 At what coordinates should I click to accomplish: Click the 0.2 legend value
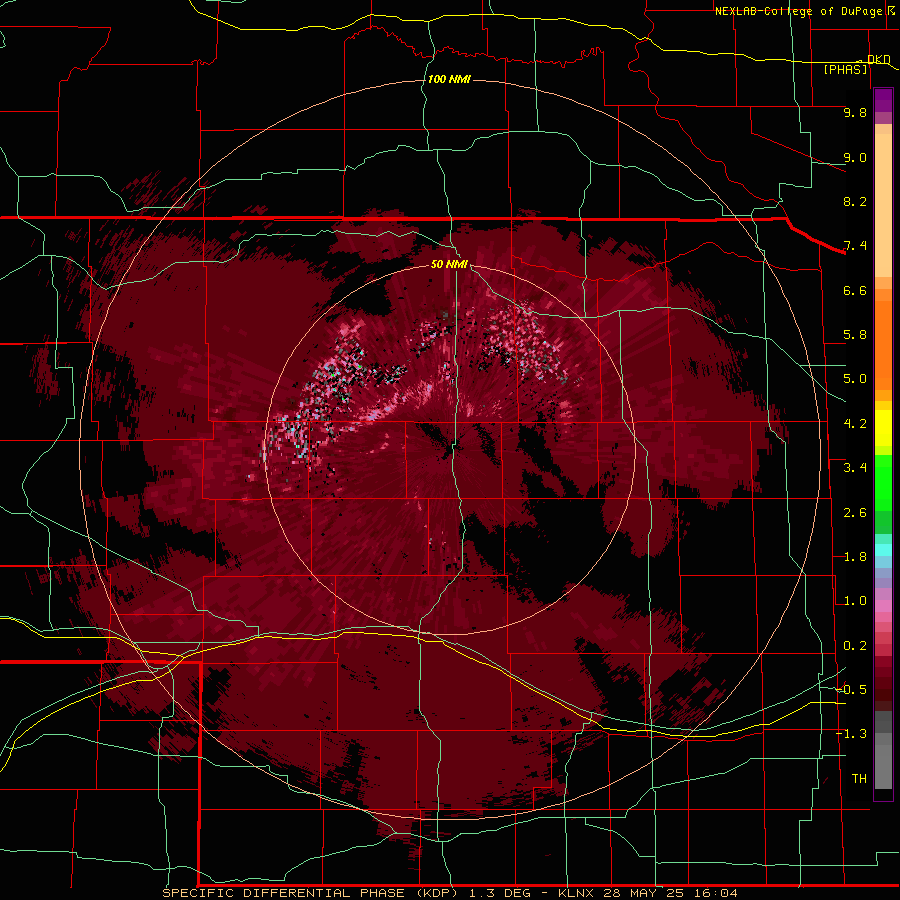click(855, 646)
